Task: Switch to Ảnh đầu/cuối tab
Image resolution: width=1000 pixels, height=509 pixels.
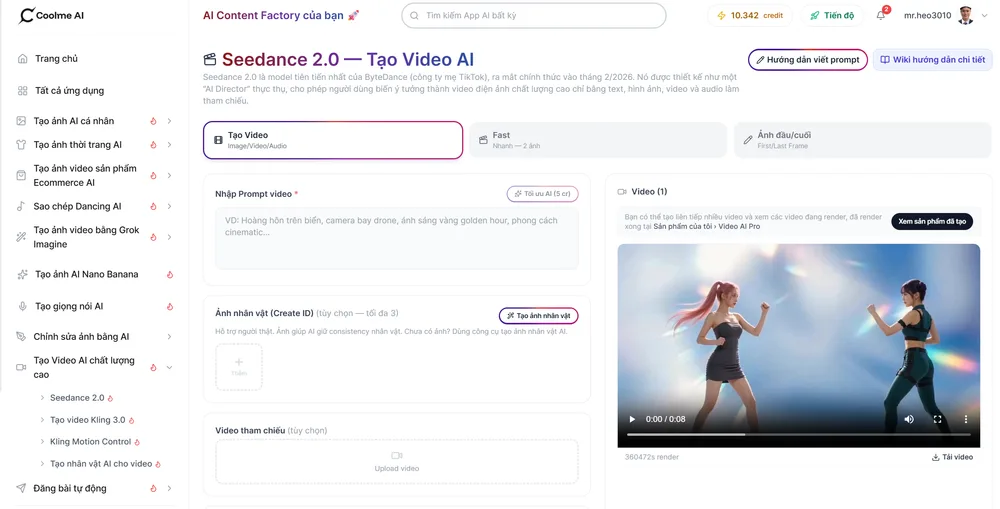Action: [x=863, y=140]
